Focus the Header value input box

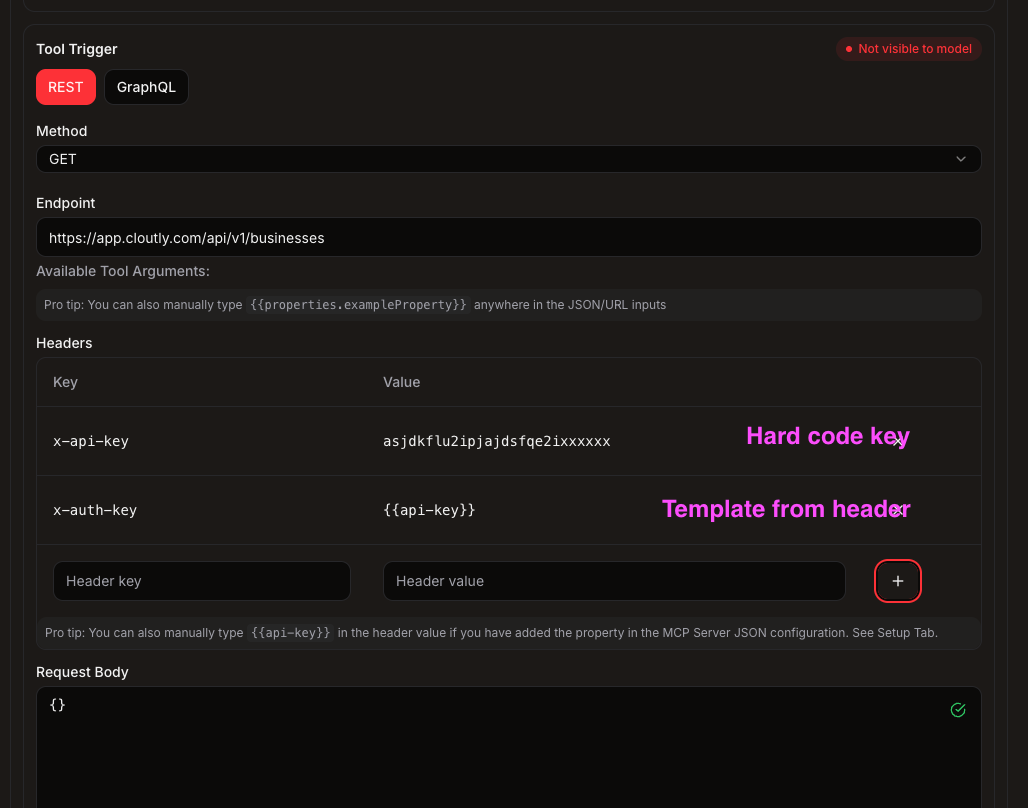[613, 580]
